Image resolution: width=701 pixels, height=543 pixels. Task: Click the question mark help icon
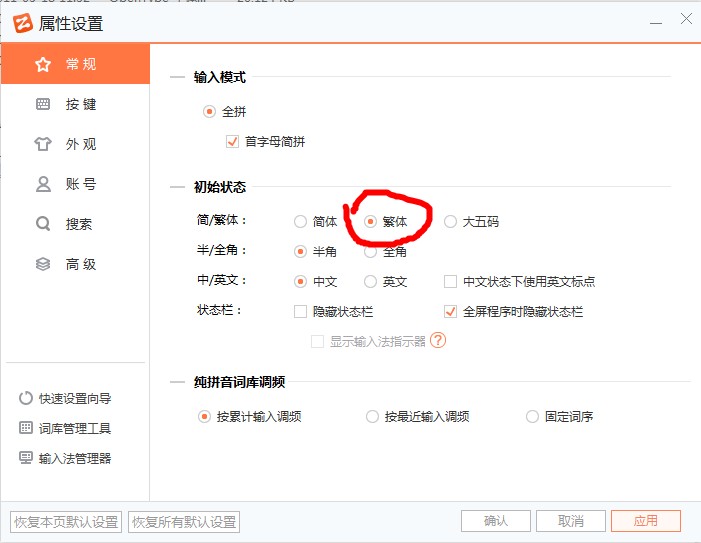click(x=438, y=341)
